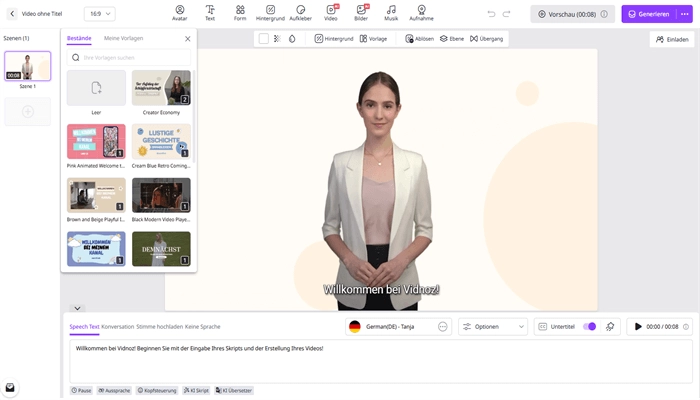
Task: Open the Hintergrund tool in top toolbar
Action: click(270, 13)
